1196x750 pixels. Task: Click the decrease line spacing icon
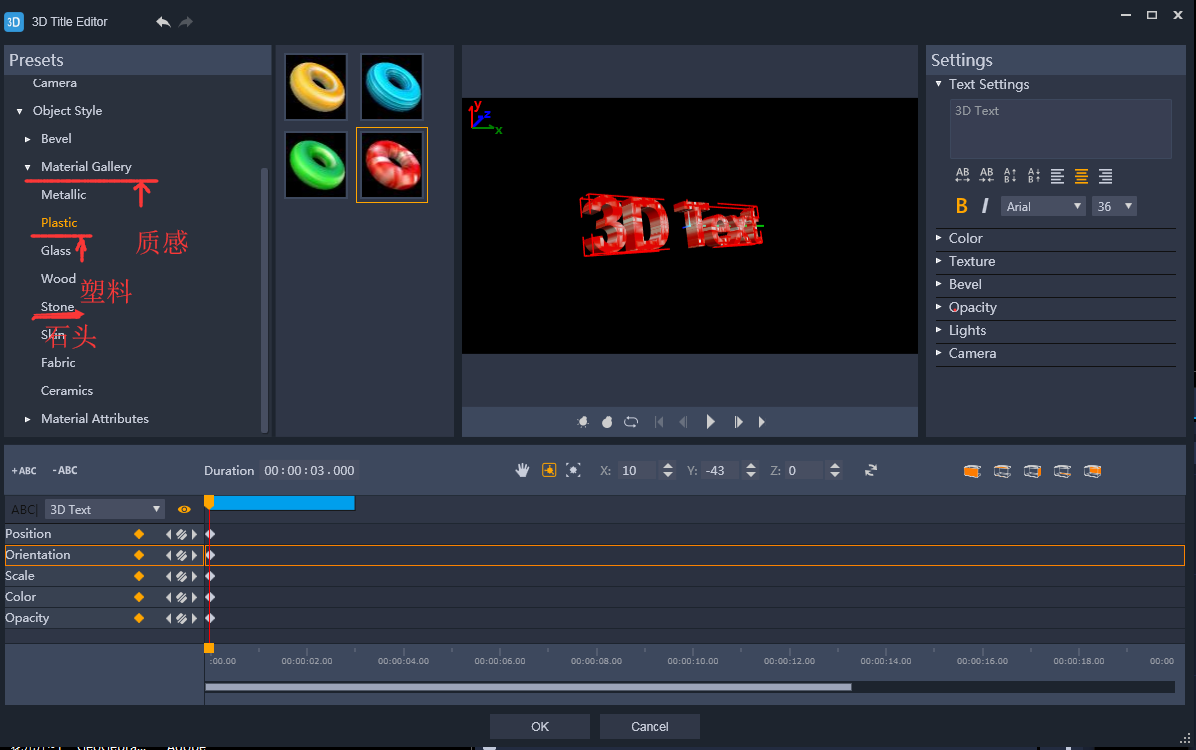coord(1034,176)
